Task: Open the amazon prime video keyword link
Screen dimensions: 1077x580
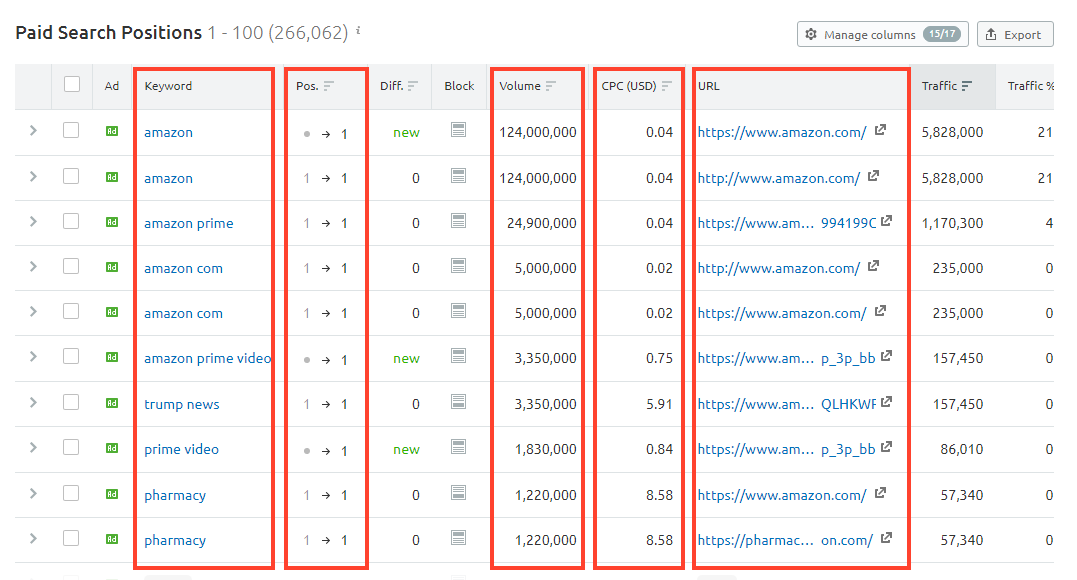Action: click(x=207, y=358)
